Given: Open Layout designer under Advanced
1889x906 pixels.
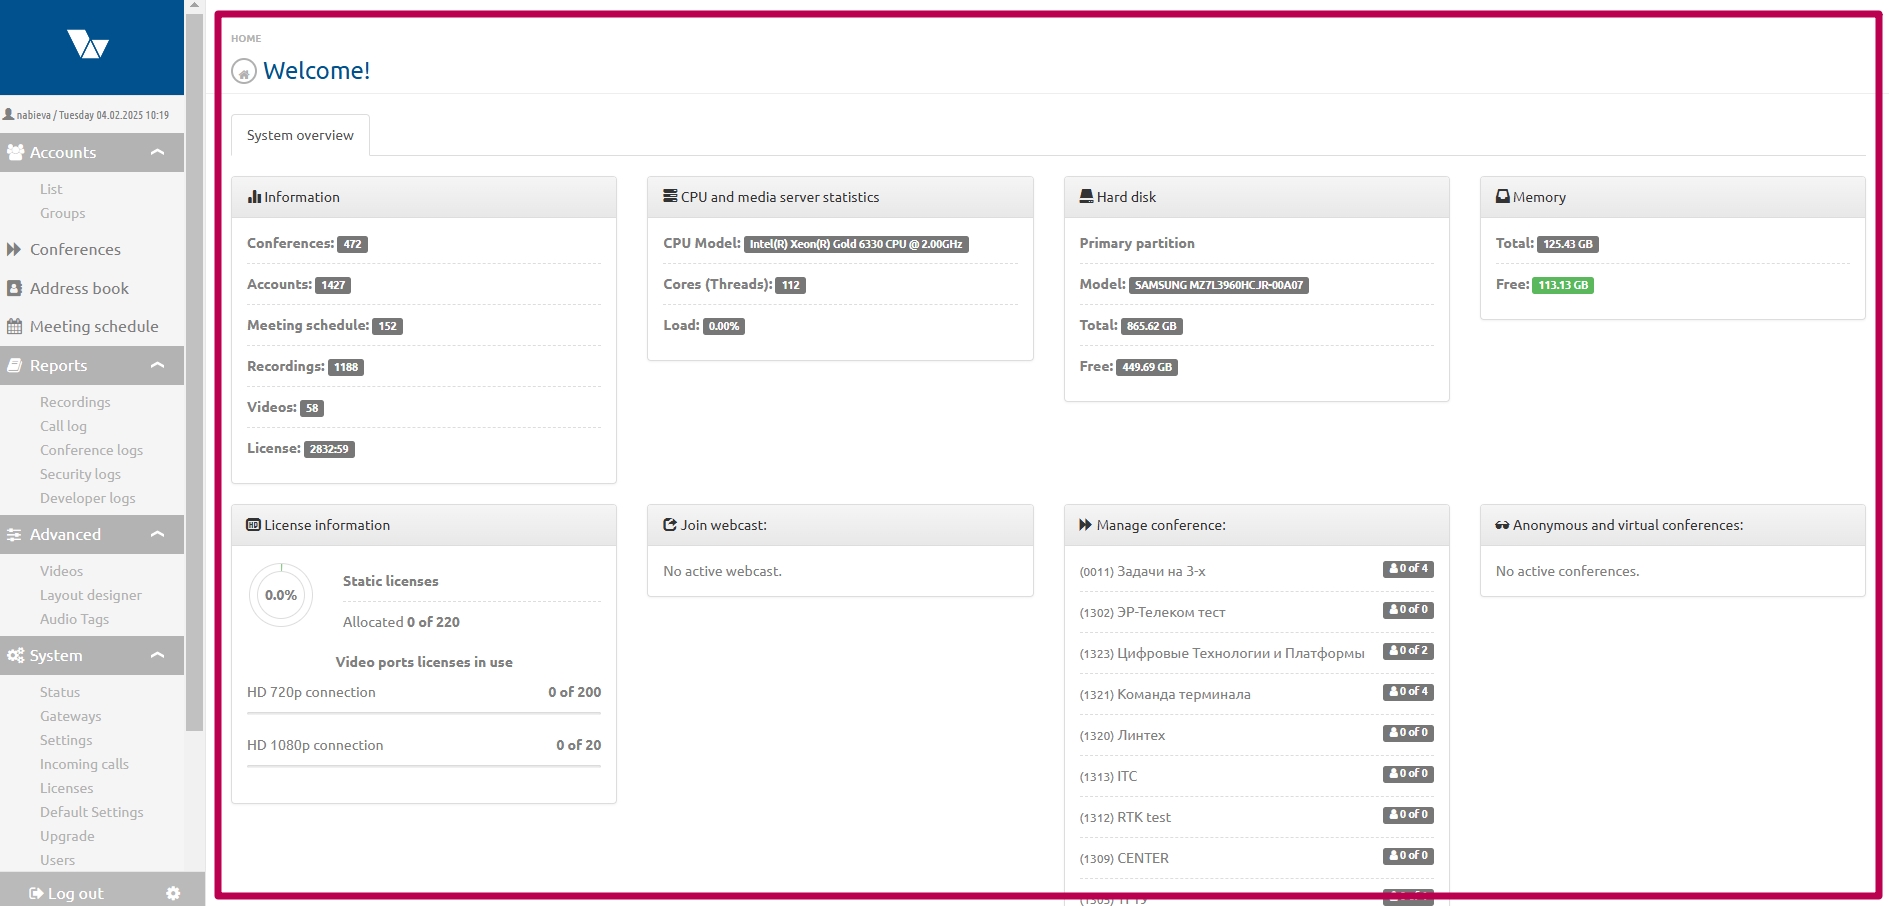Looking at the screenshot, I should point(90,595).
